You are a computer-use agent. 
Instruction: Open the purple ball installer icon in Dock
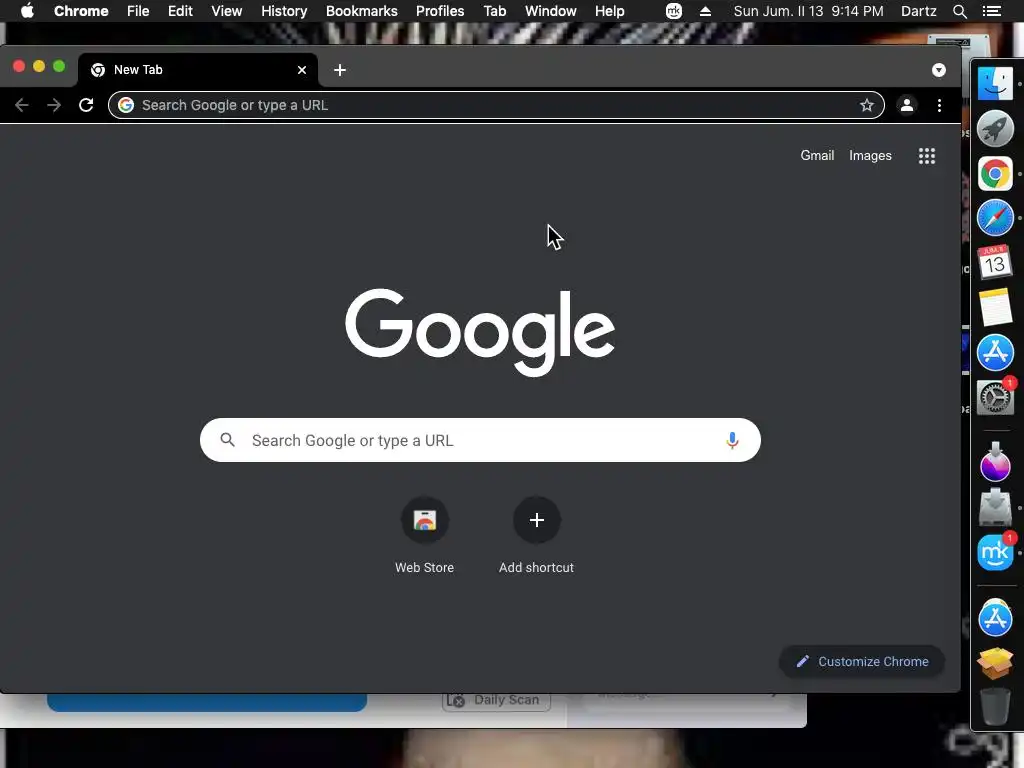click(x=995, y=462)
